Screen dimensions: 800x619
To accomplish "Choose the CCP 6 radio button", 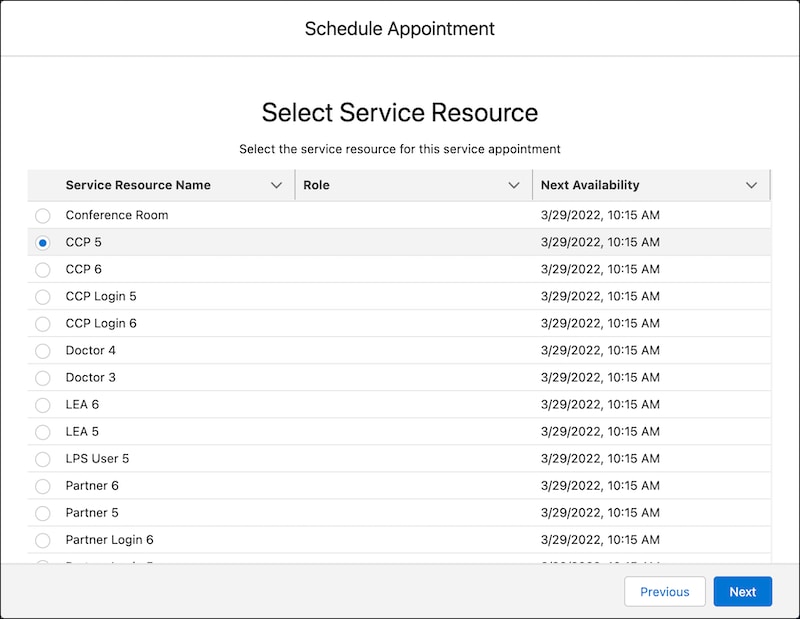I will tap(43, 270).
